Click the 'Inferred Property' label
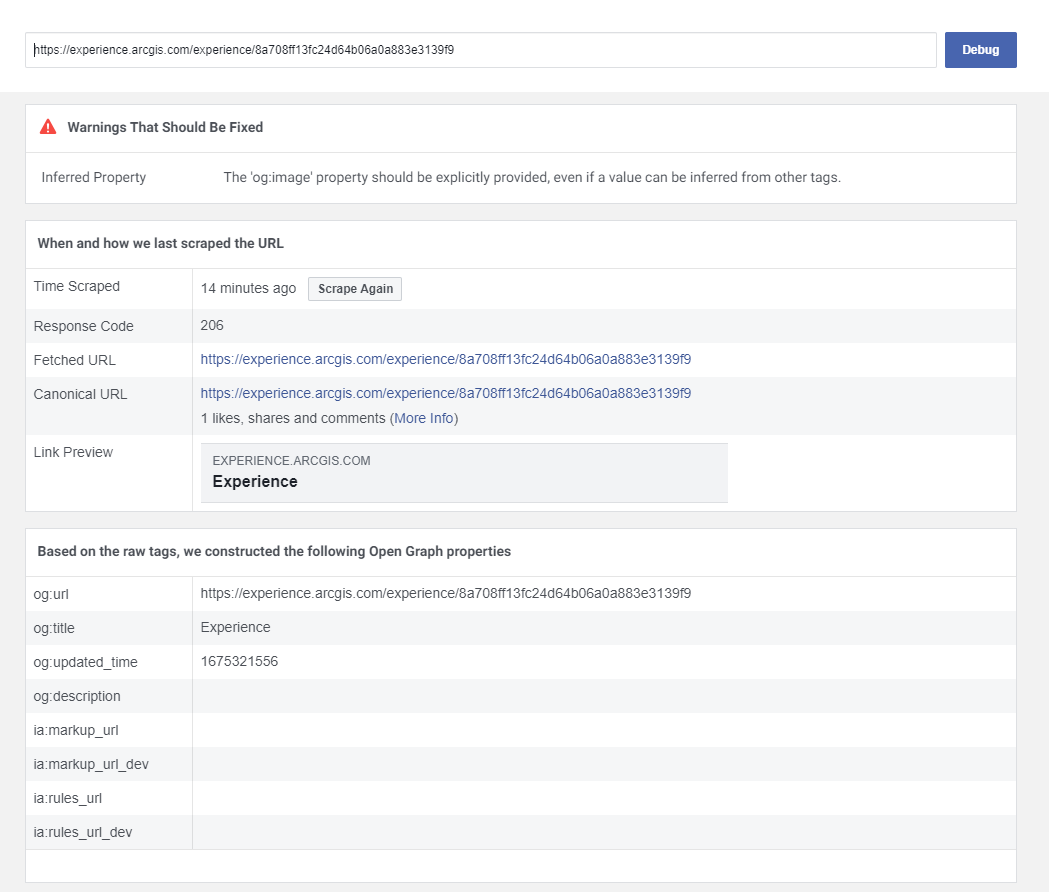The width and height of the screenshot is (1049, 892). click(x=94, y=177)
